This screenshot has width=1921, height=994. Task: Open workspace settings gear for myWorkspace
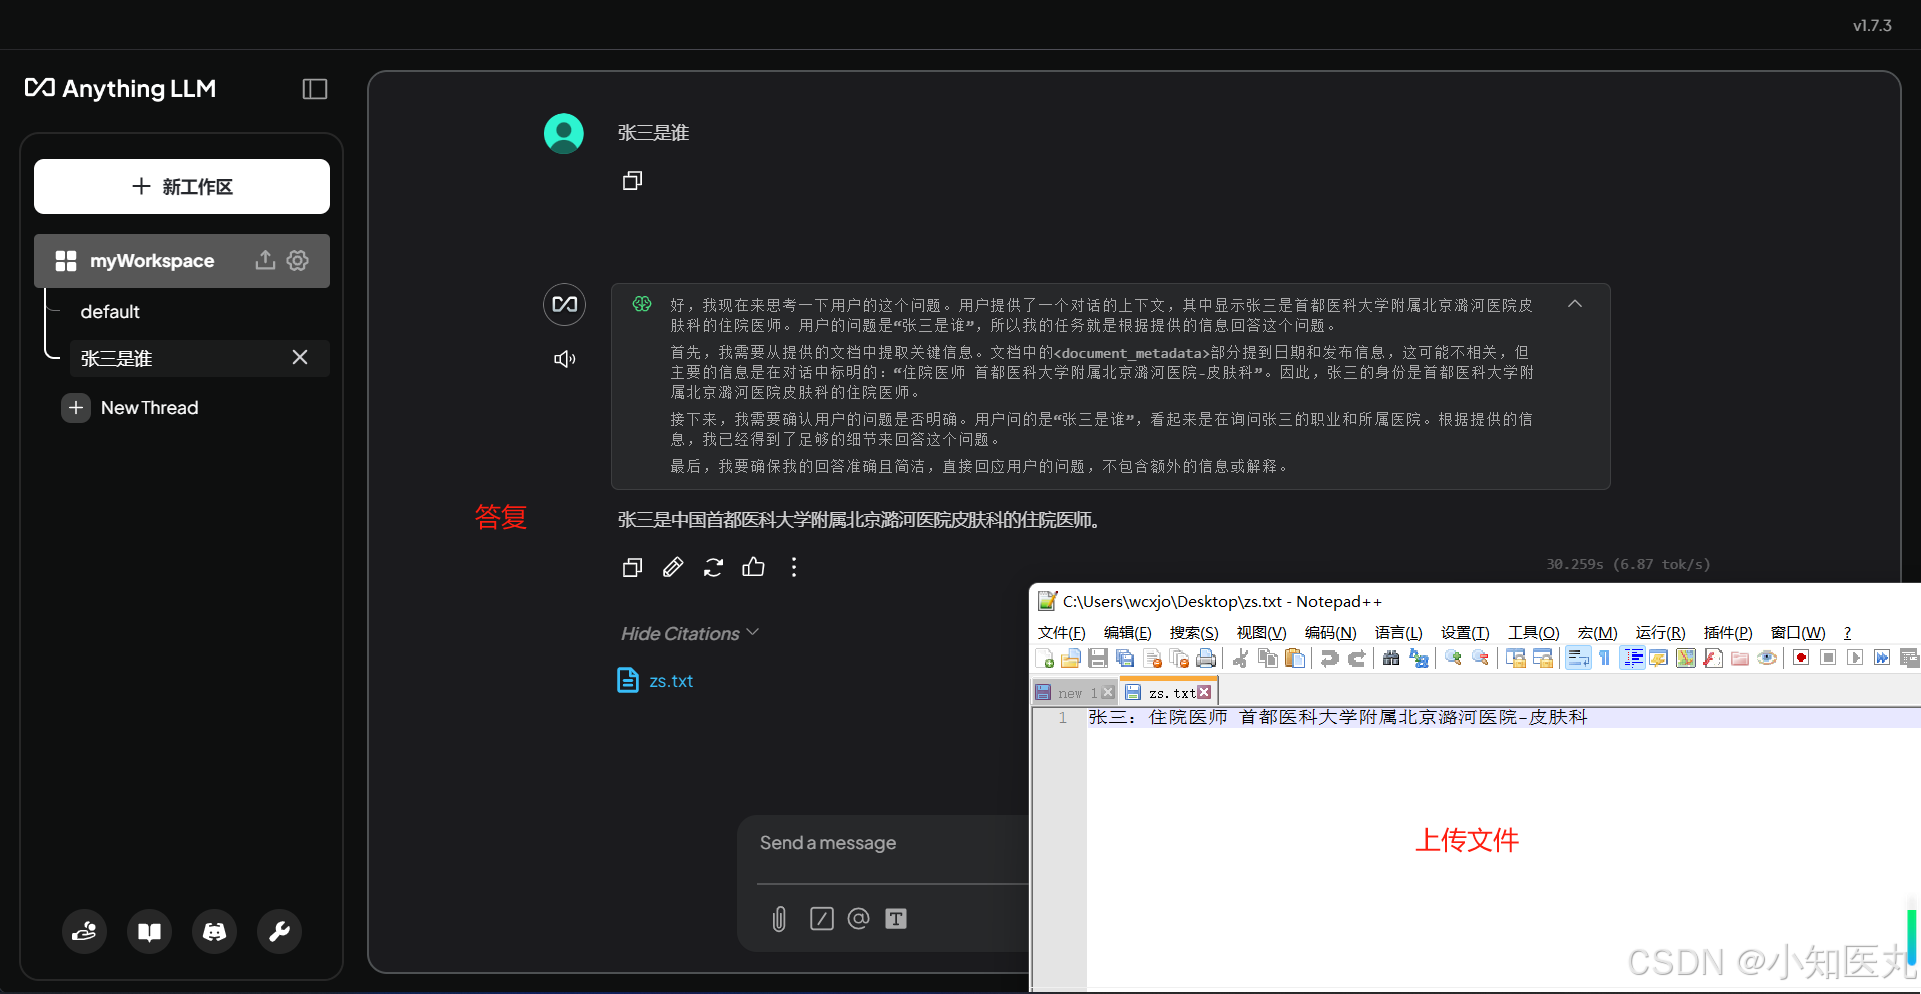297,260
